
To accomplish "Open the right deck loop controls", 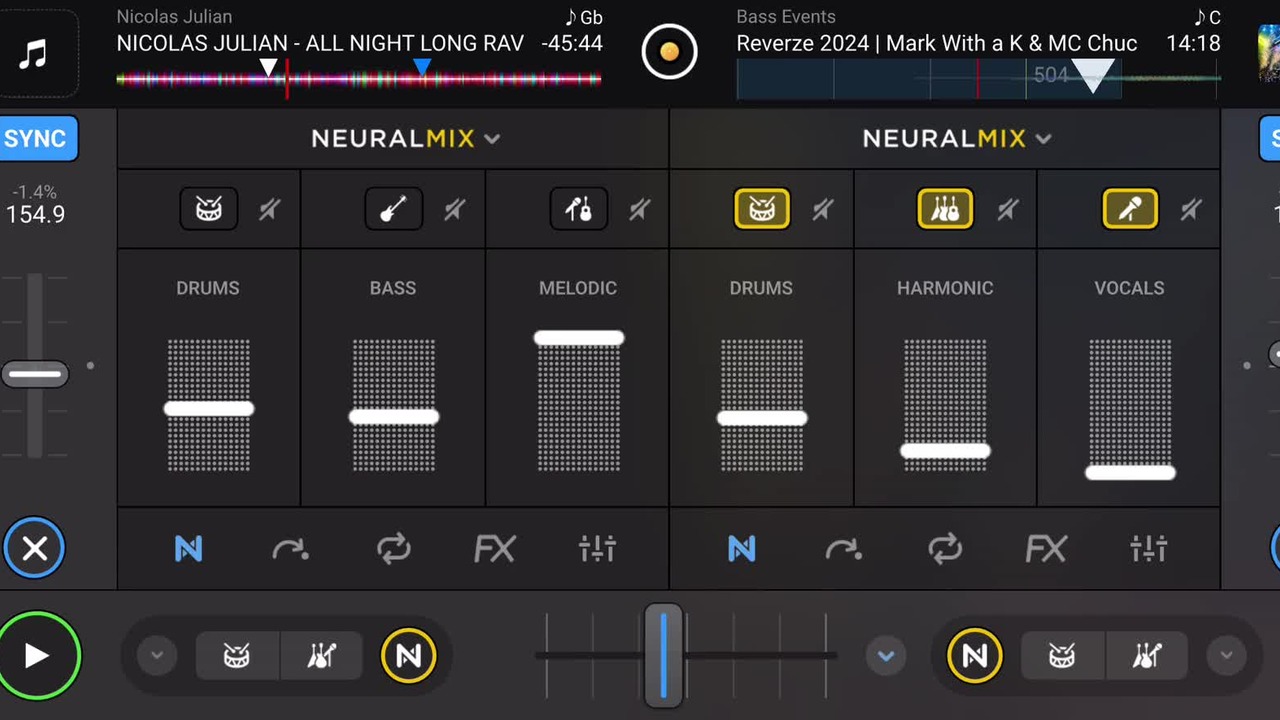I will pos(945,549).
